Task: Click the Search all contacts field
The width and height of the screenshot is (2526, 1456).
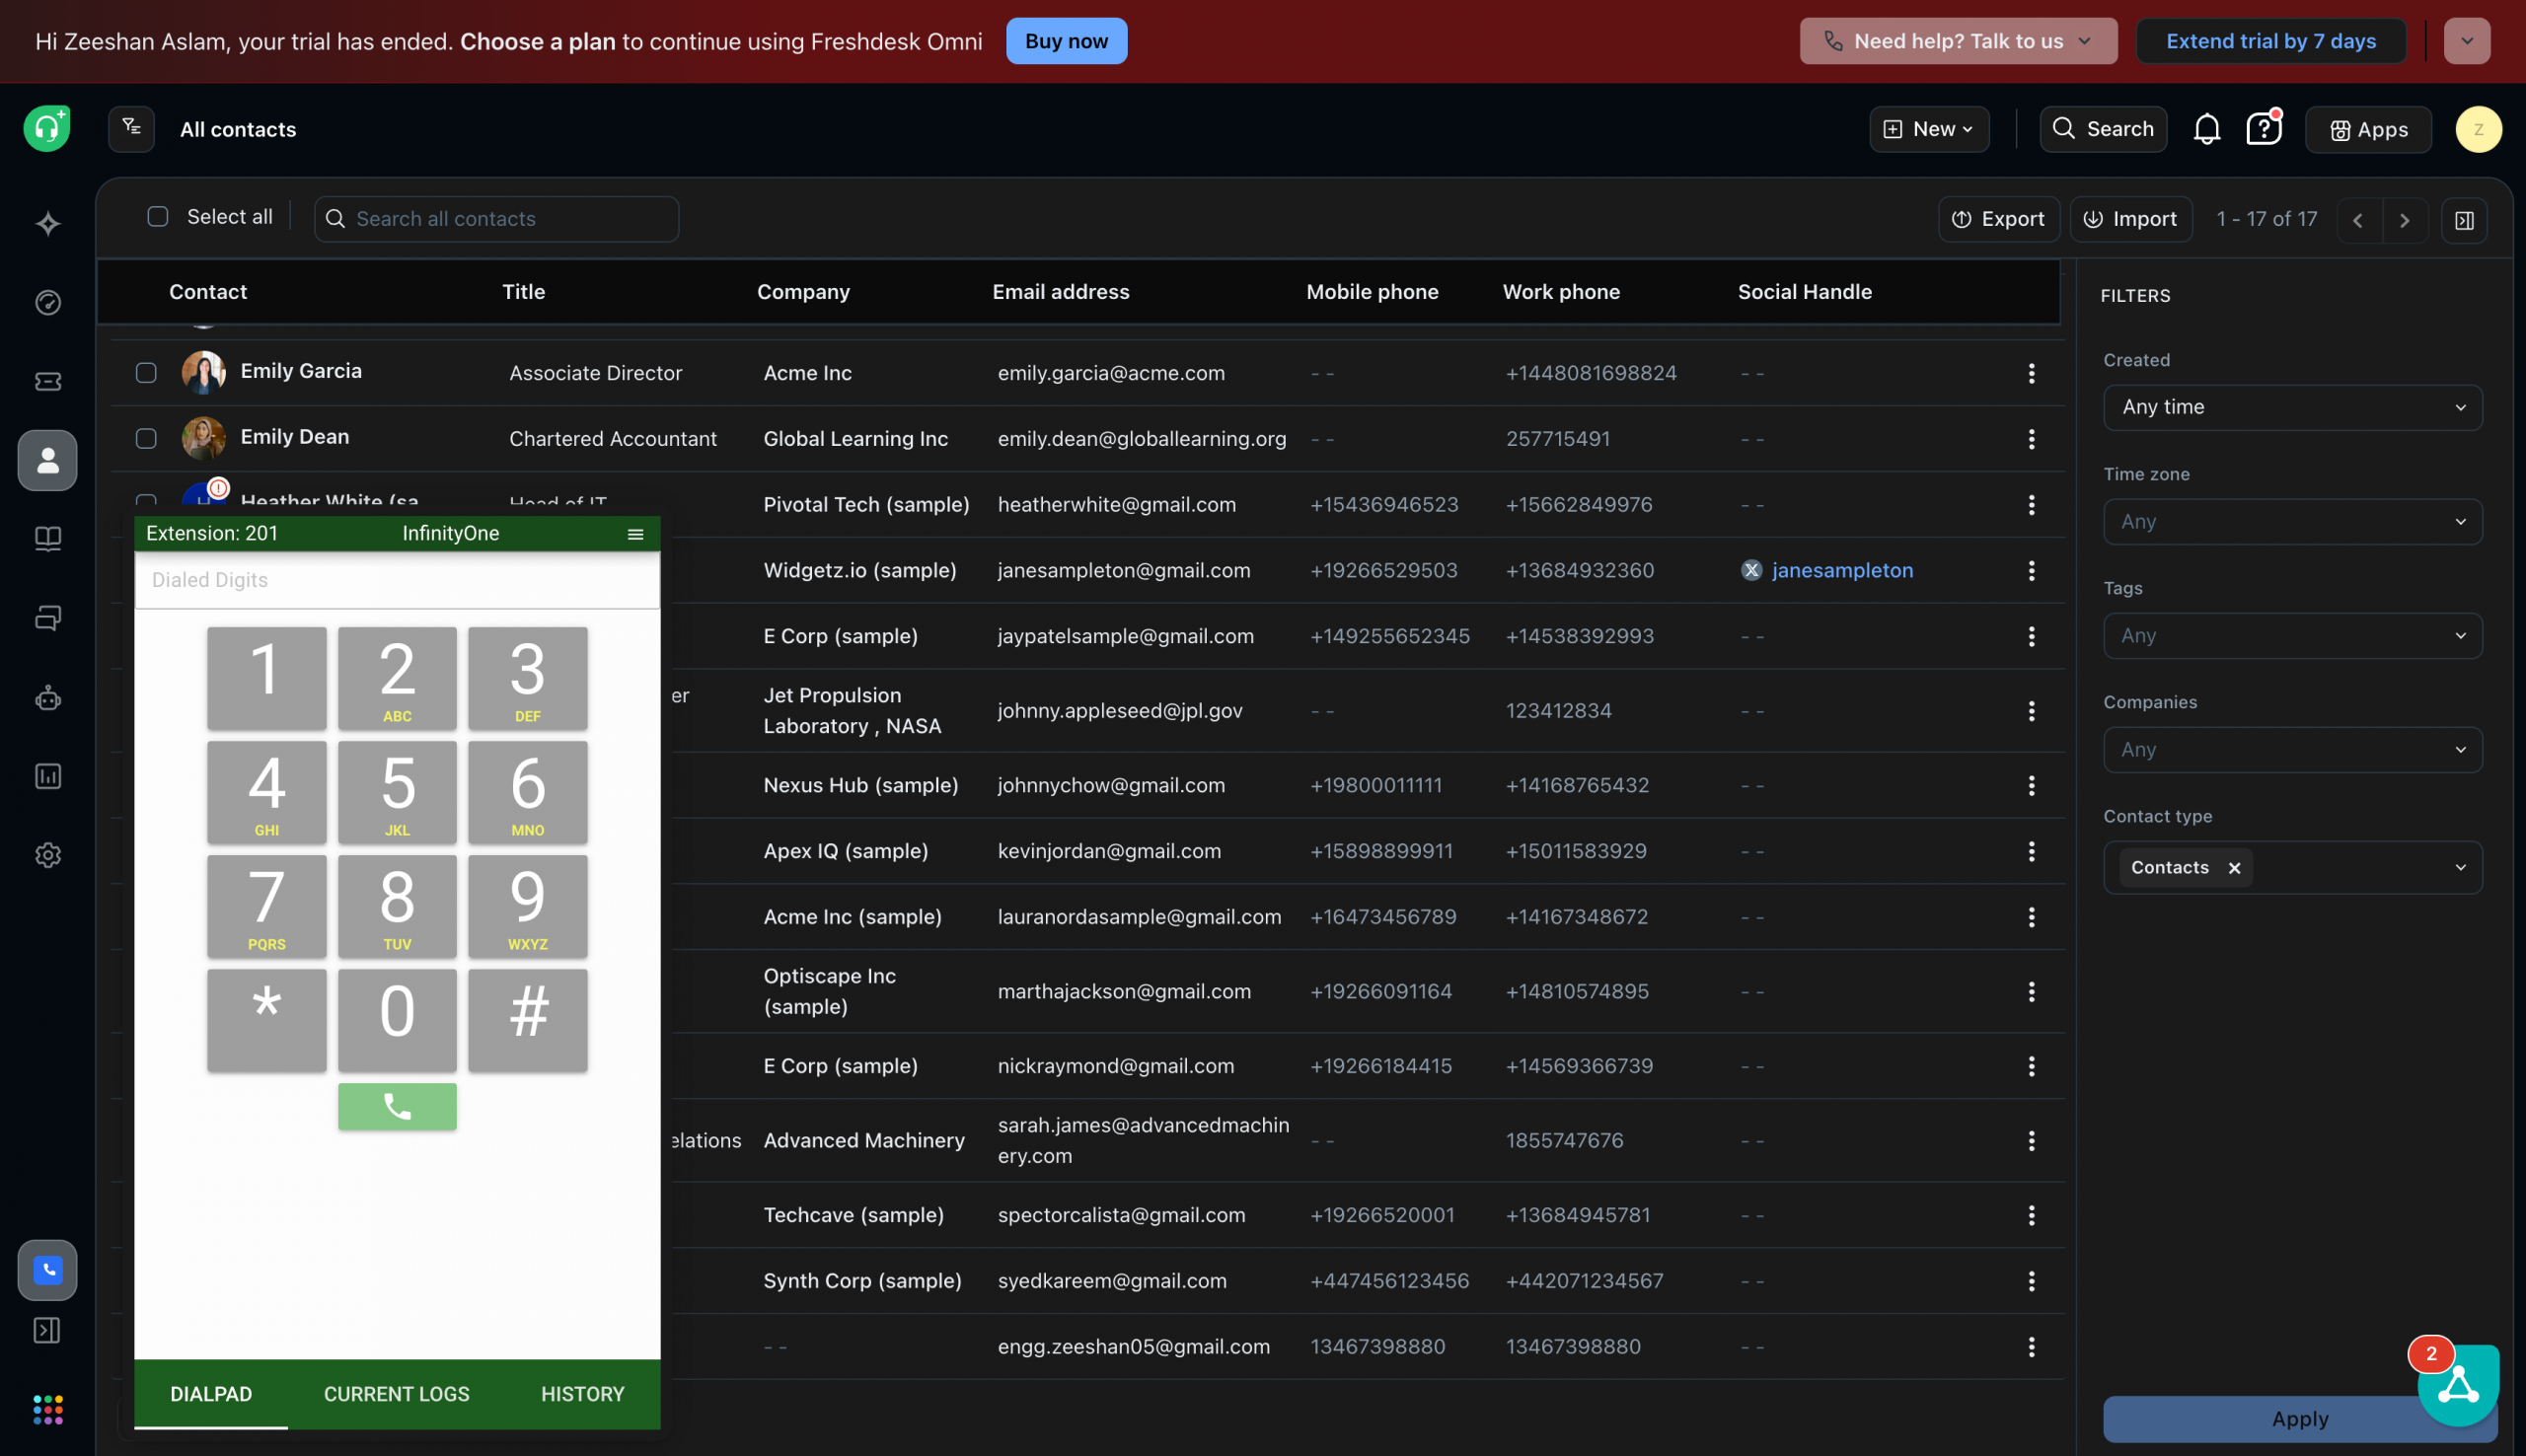Action: [x=496, y=219]
